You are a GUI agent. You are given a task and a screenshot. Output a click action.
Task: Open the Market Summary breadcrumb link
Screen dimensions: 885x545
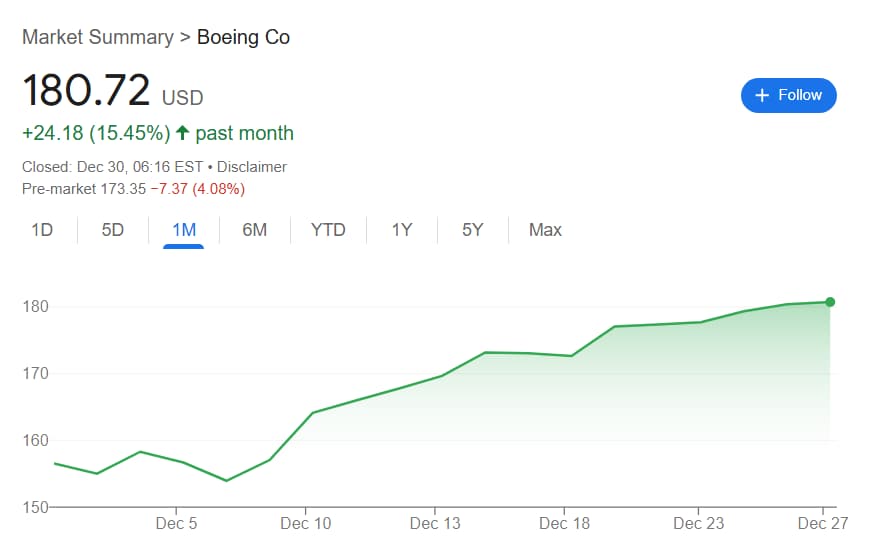click(x=98, y=37)
